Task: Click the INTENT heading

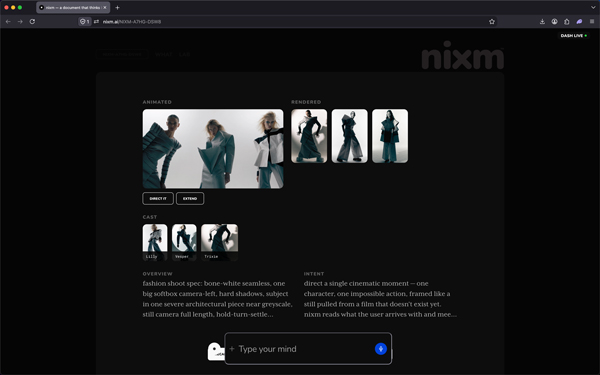Action: coord(314,274)
